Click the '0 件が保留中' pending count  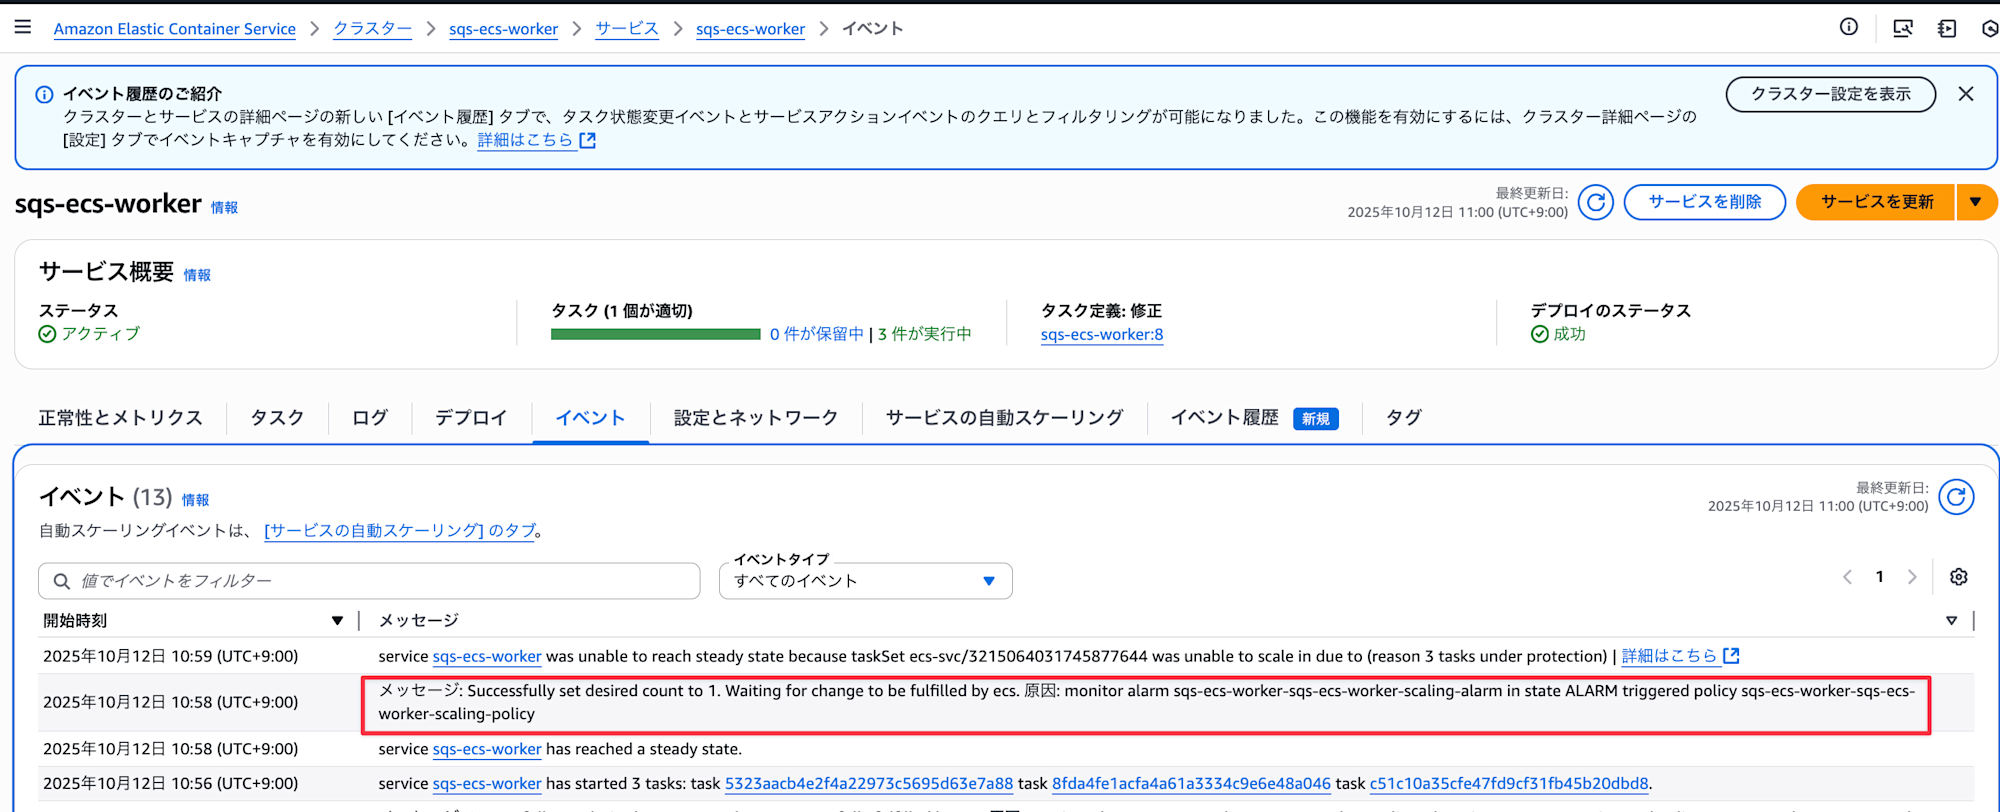(816, 334)
